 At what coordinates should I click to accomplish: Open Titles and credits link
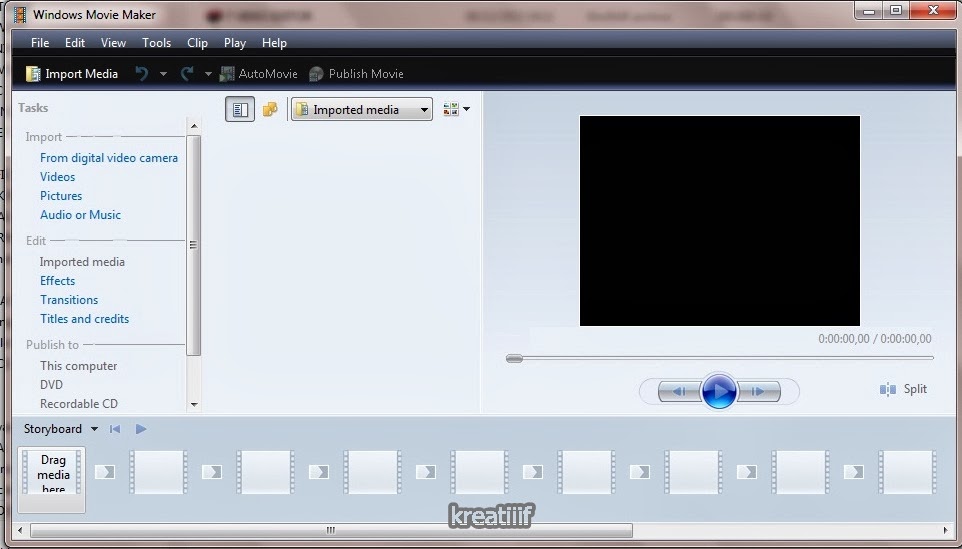tap(85, 319)
